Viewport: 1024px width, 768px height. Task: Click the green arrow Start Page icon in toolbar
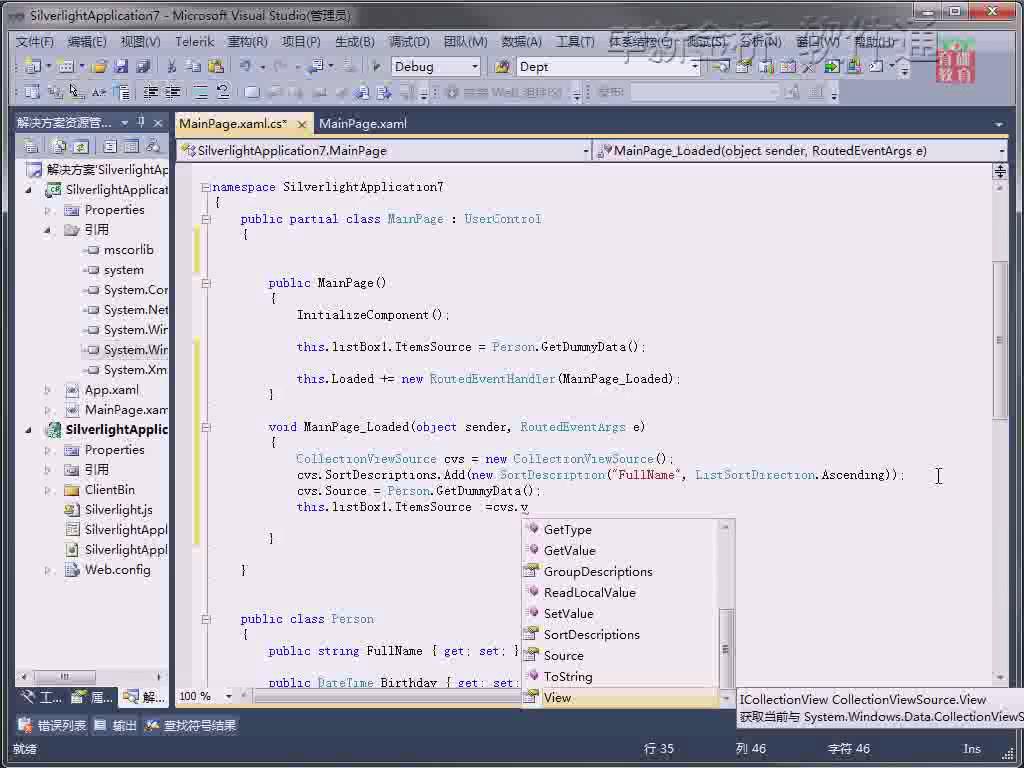pos(831,66)
